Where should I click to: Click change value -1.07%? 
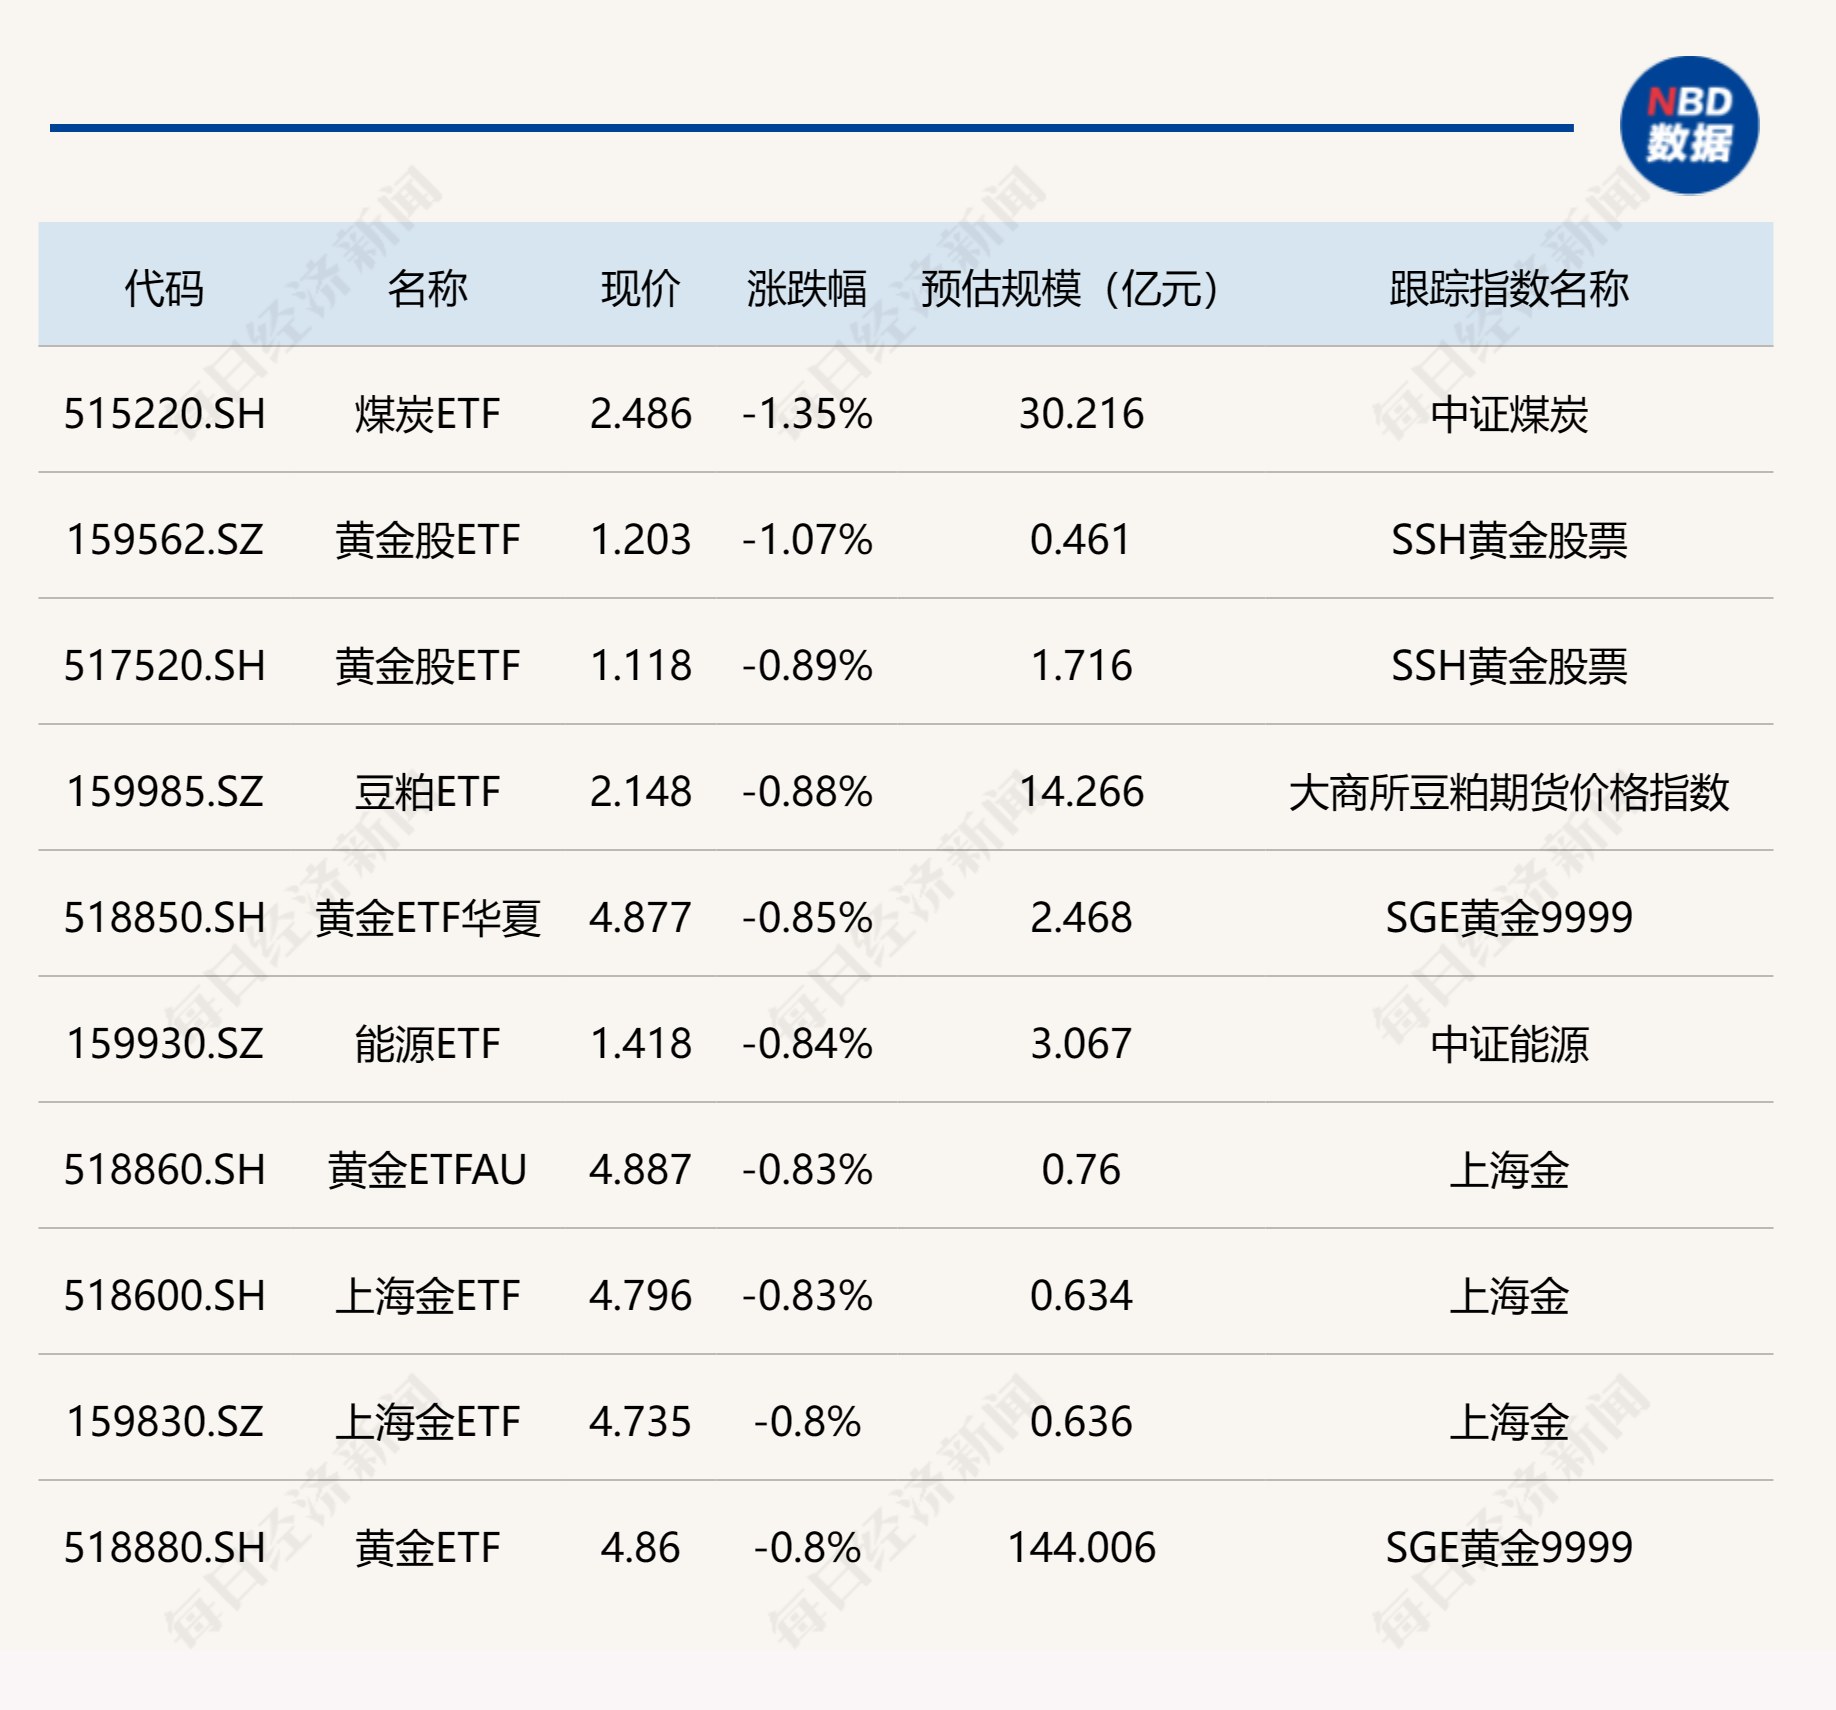tap(807, 540)
